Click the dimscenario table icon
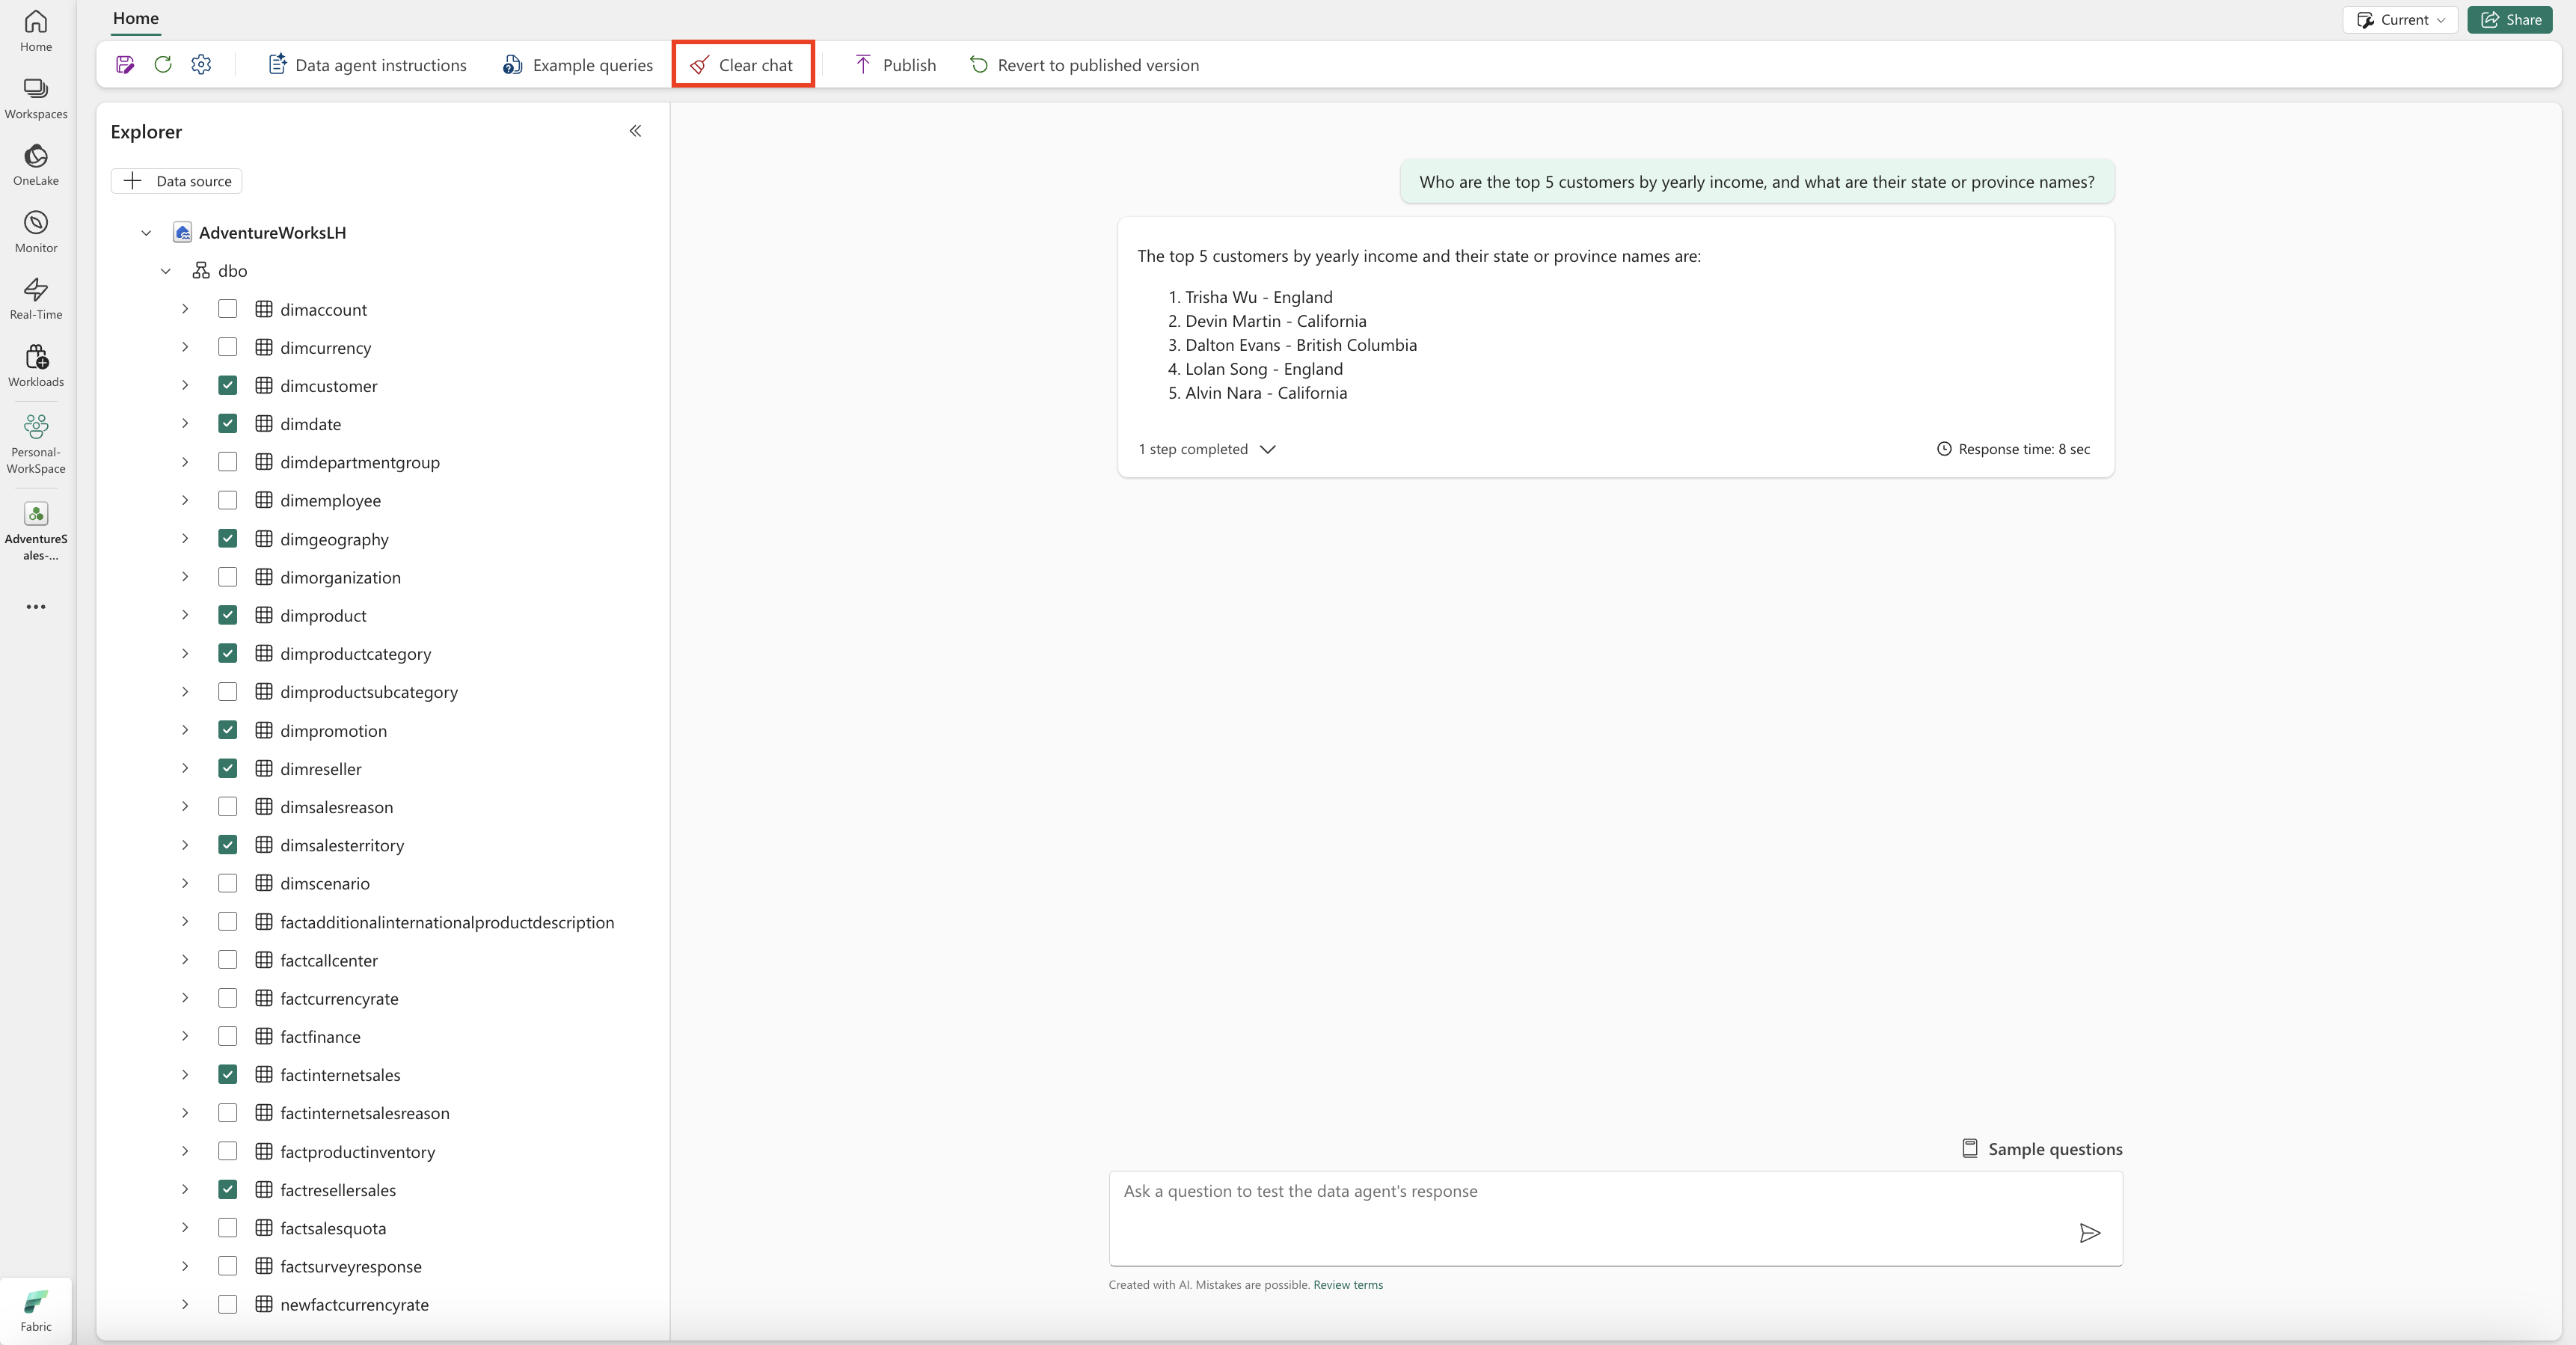Screen dimensions: 2576x1345 264,884
